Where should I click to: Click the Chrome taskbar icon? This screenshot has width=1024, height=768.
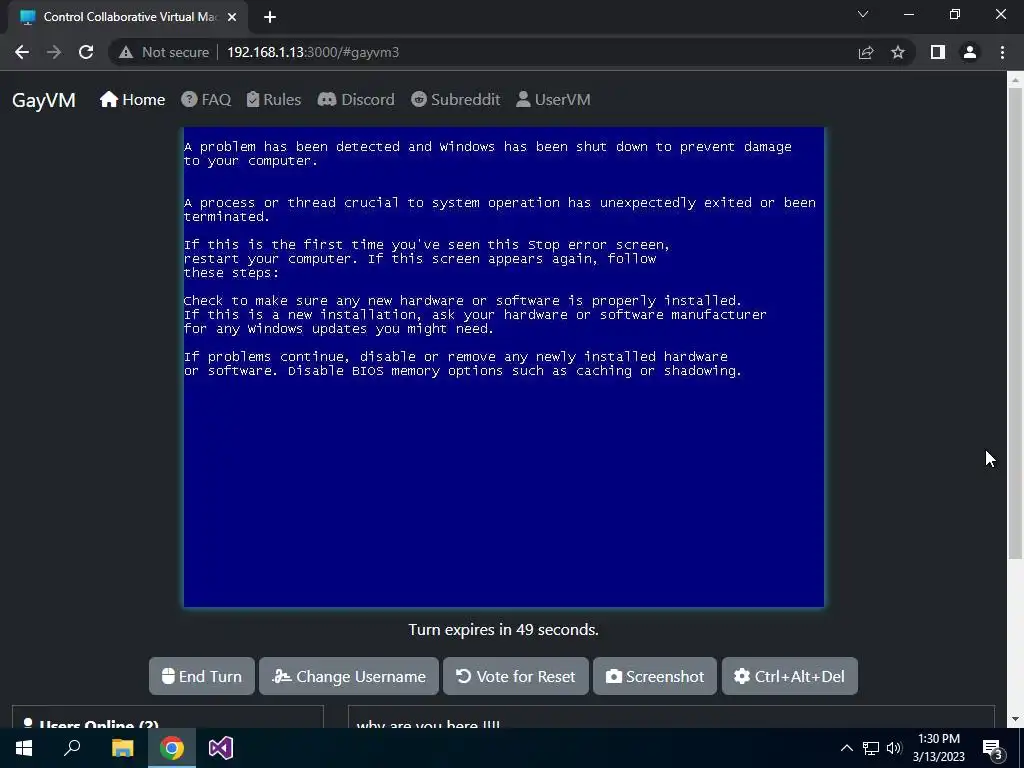point(172,748)
